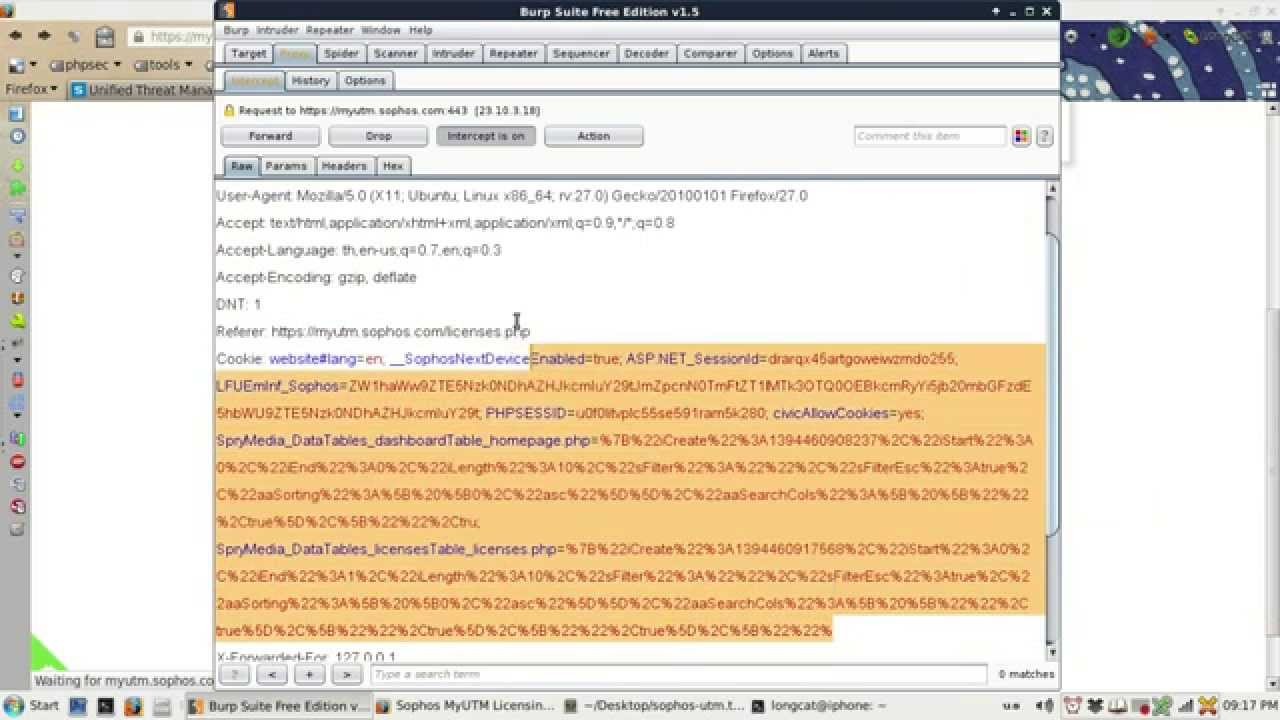This screenshot has height=720, width=1280.
Task: Click the '>' next match button
Action: click(x=347, y=675)
